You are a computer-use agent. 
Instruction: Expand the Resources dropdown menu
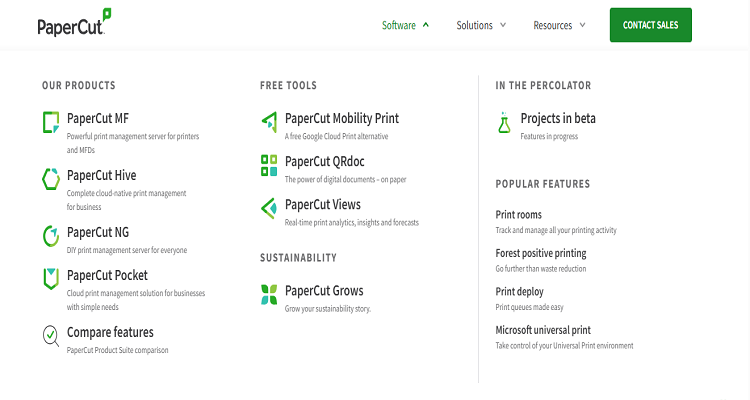click(x=559, y=25)
